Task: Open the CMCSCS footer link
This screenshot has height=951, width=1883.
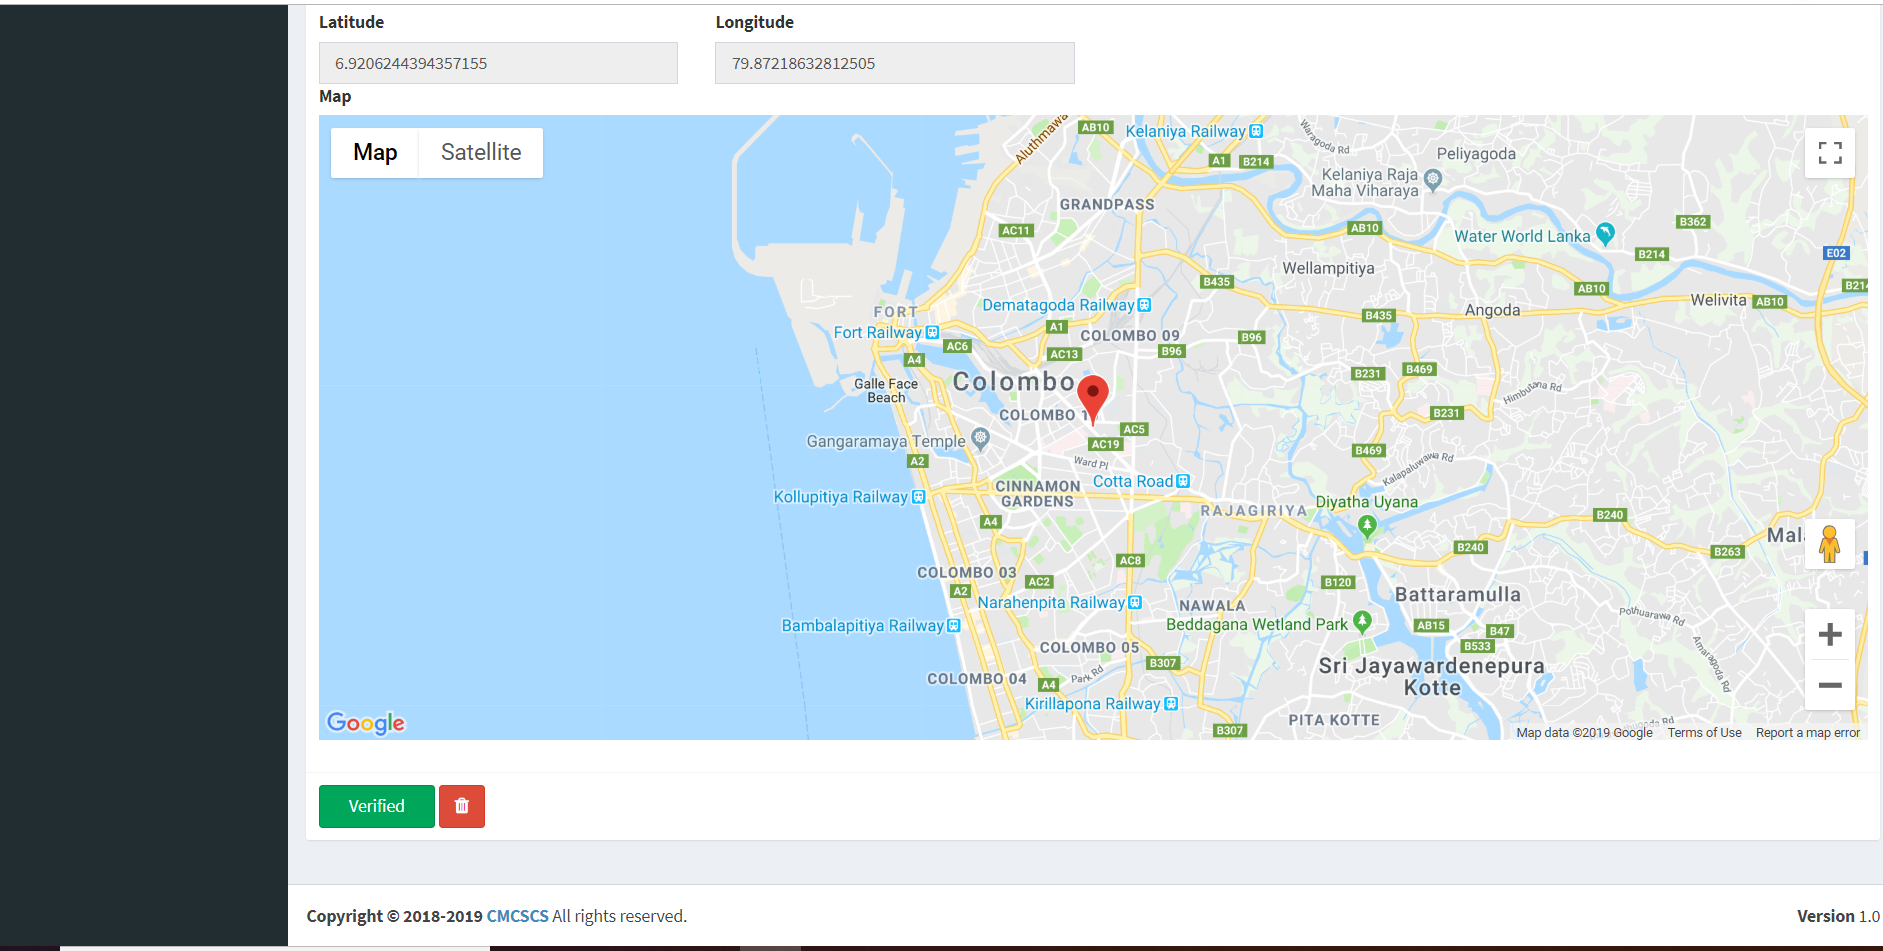Action: [517, 916]
